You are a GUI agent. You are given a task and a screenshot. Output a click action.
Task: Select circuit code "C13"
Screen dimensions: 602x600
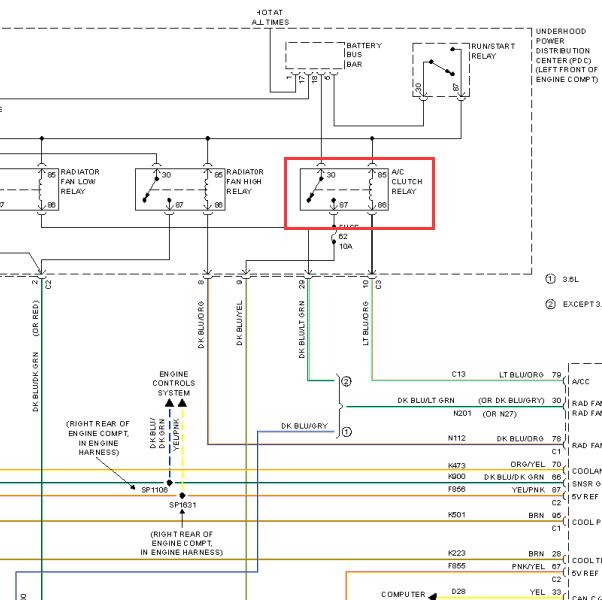458,374
